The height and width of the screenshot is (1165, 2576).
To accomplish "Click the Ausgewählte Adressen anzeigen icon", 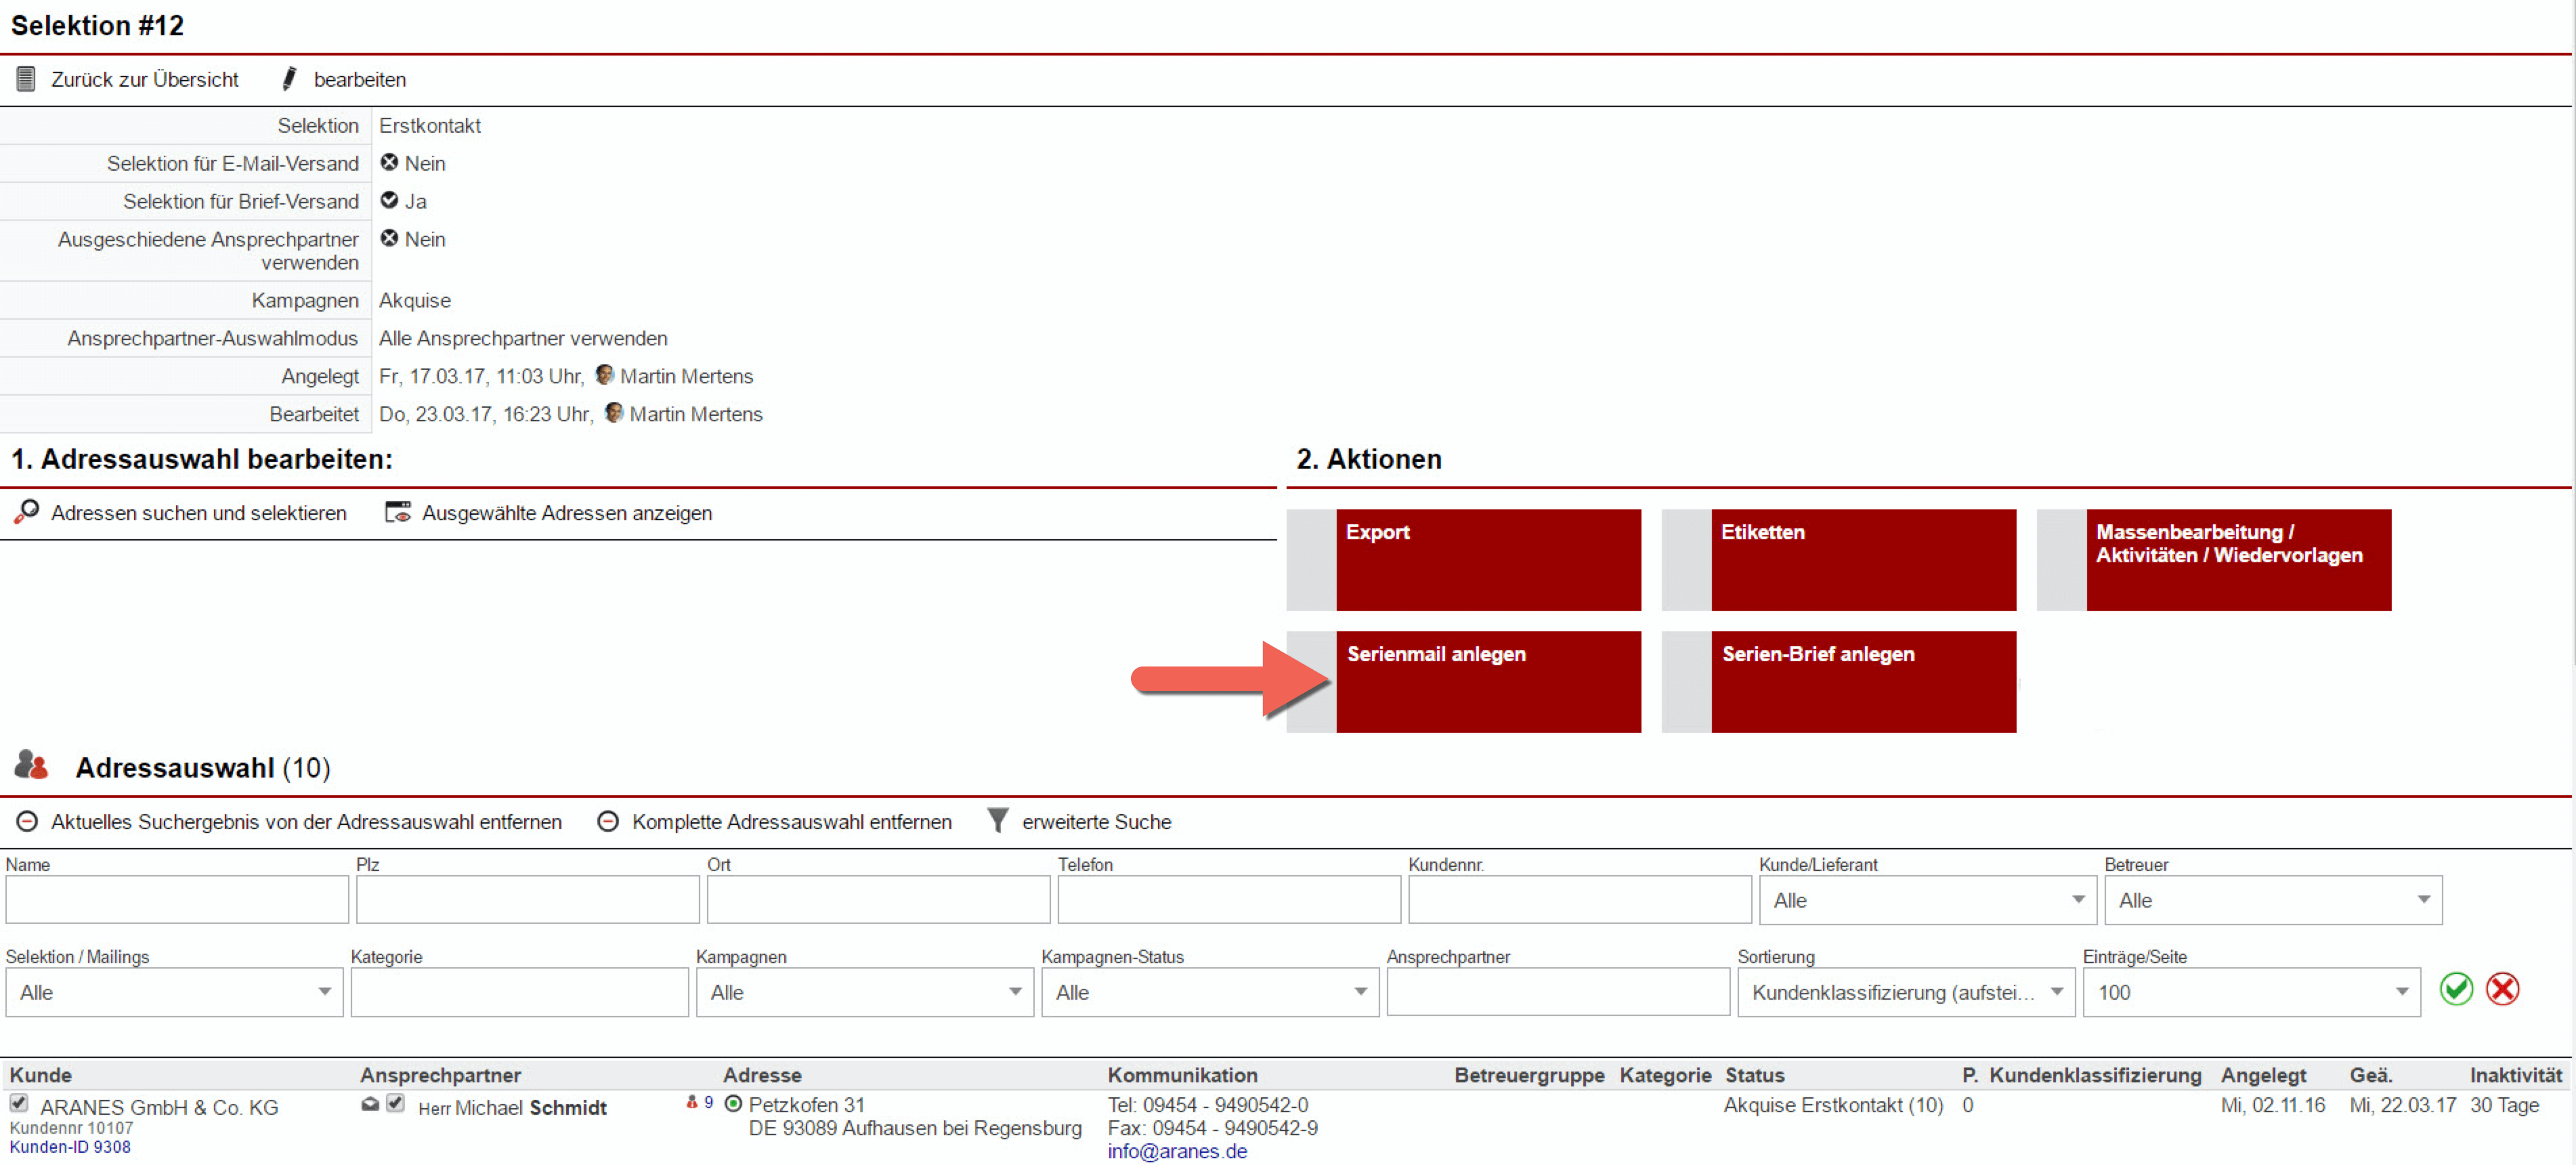I will [x=398, y=511].
